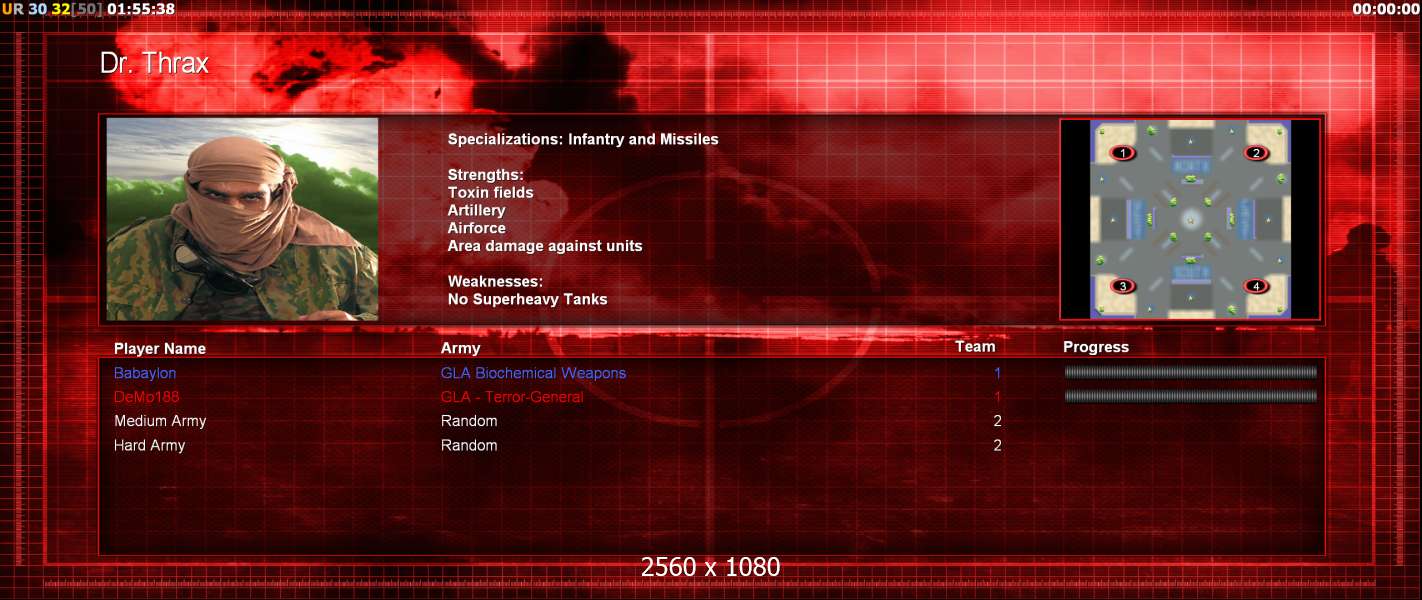Click Babaylon's loading progress bar
Image resolution: width=1422 pixels, height=600 pixels.
pos(1191,372)
